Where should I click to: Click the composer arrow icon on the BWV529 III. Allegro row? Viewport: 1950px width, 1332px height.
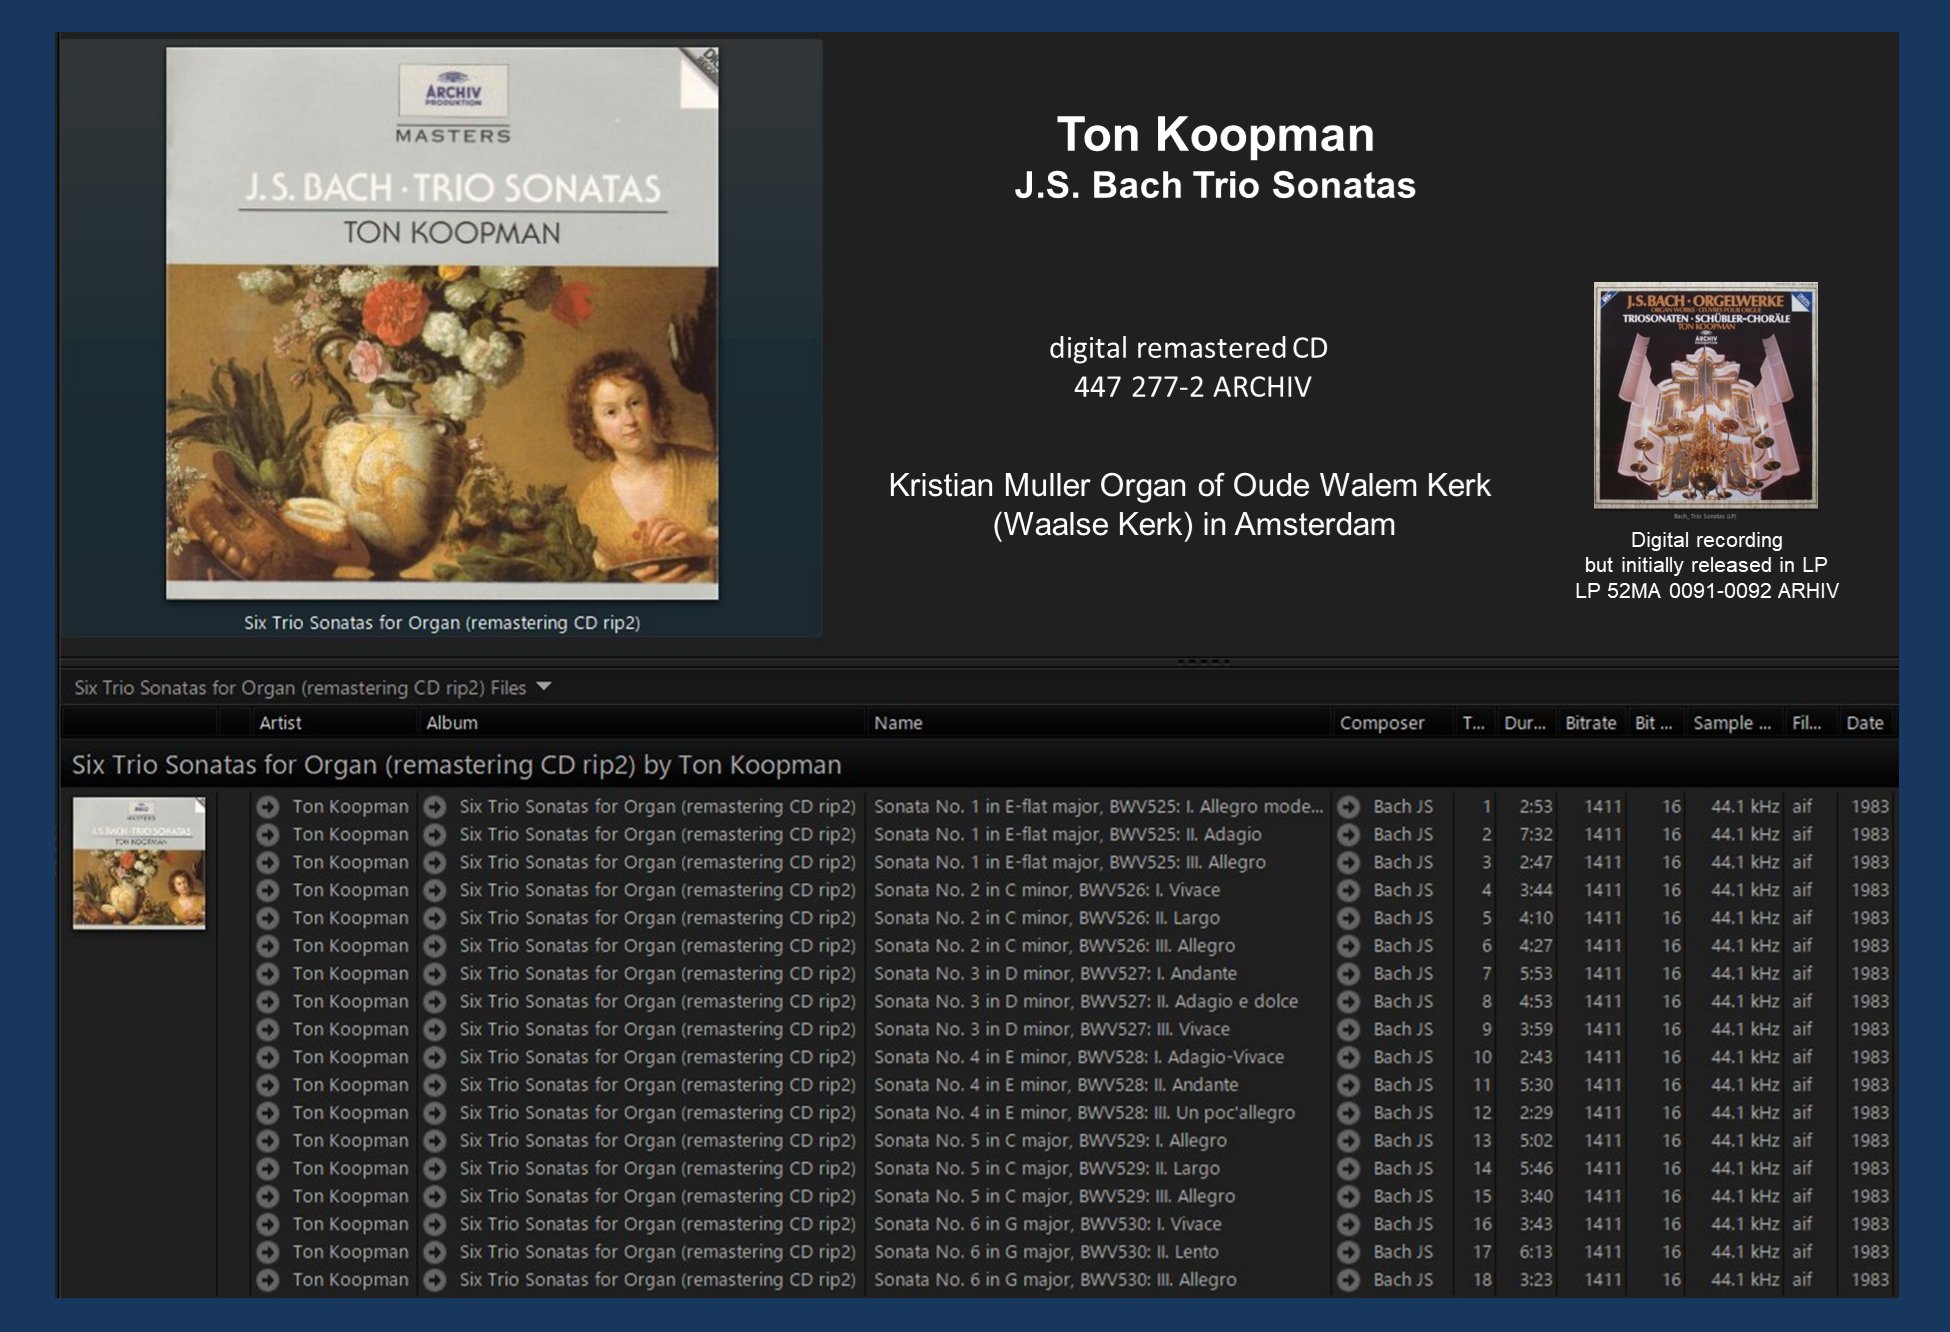click(x=1349, y=1196)
